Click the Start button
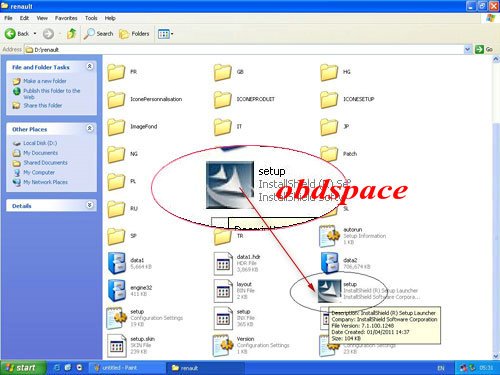The height and width of the screenshot is (375, 500). click(x=23, y=368)
